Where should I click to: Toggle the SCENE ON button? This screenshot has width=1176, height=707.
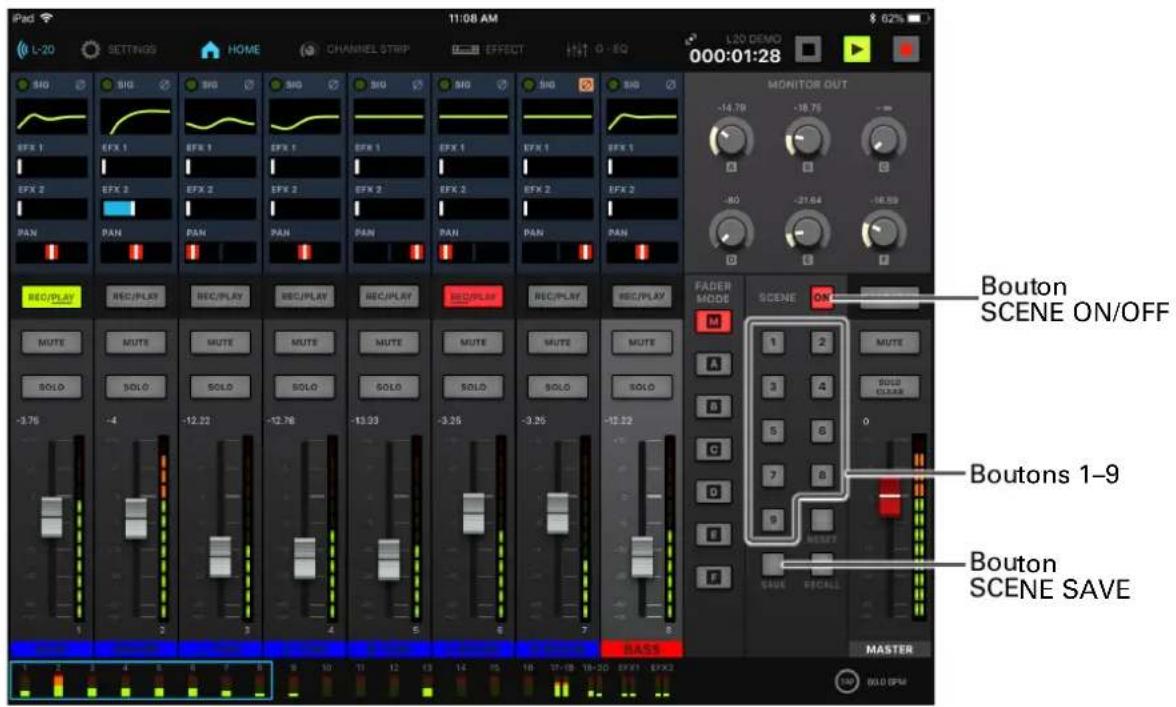coord(822,298)
